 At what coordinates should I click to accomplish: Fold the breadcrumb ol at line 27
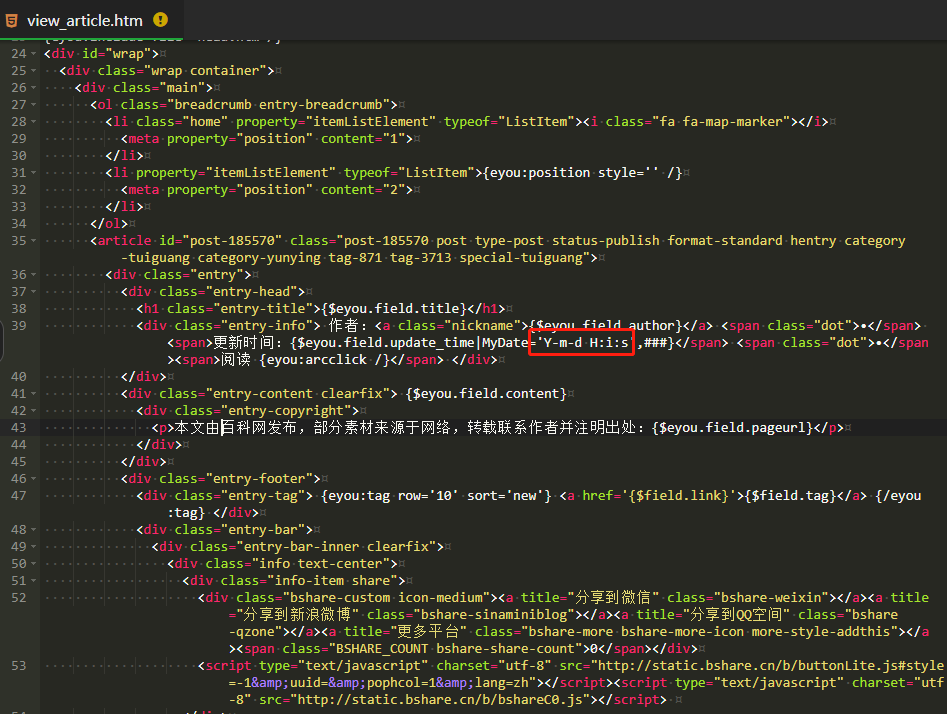35,104
